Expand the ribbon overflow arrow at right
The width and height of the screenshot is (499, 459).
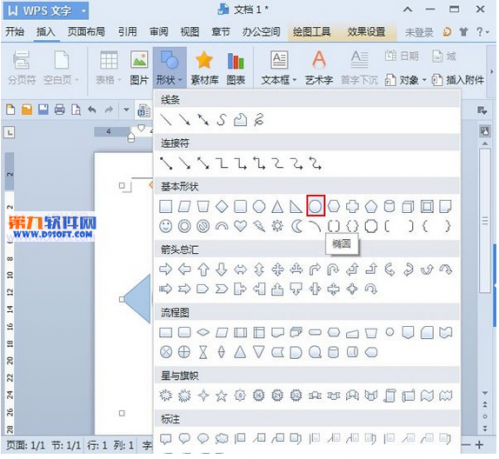point(492,72)
